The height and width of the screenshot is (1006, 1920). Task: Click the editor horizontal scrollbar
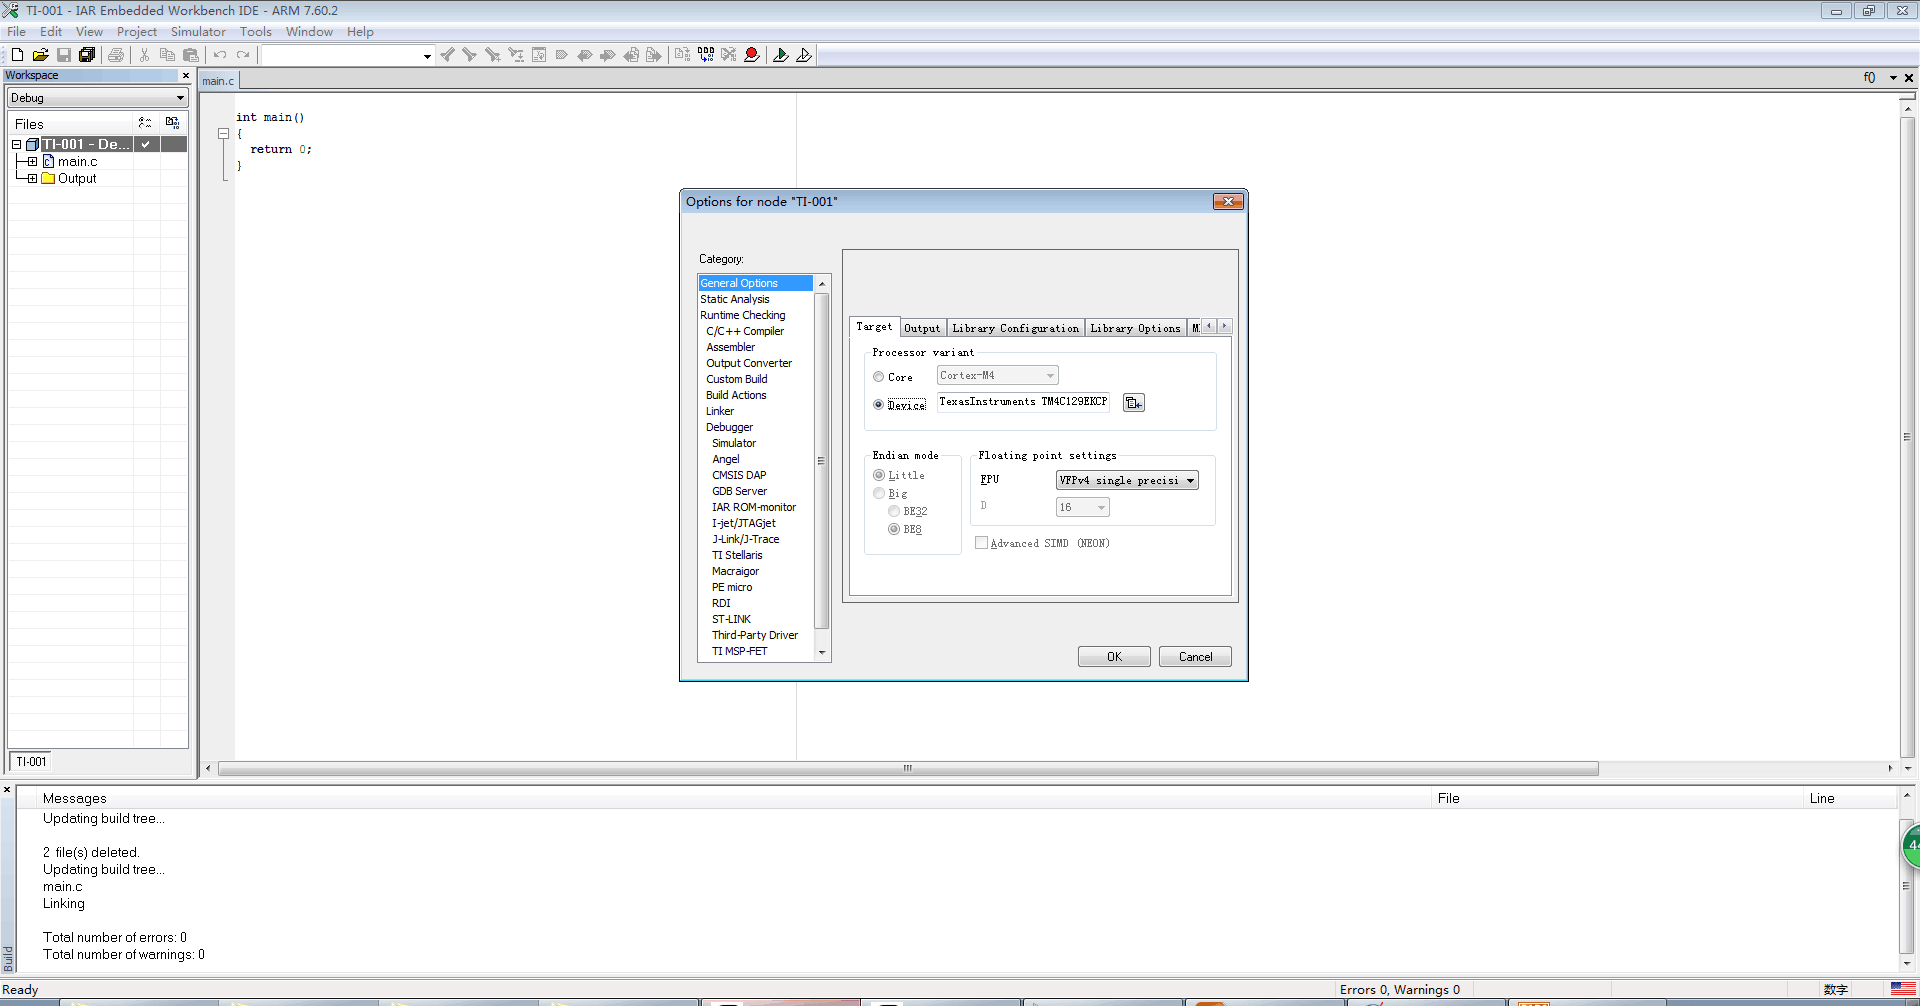[x=908, y=769]
